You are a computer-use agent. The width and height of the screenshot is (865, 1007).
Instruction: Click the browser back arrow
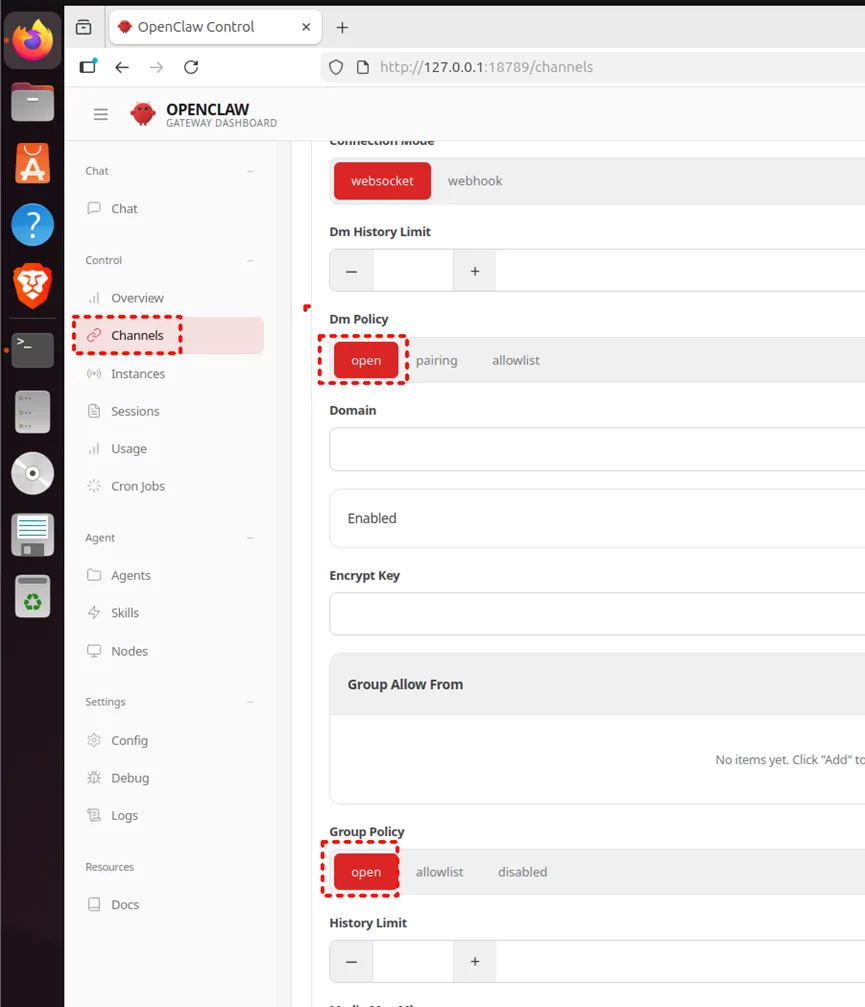[122, 67]
